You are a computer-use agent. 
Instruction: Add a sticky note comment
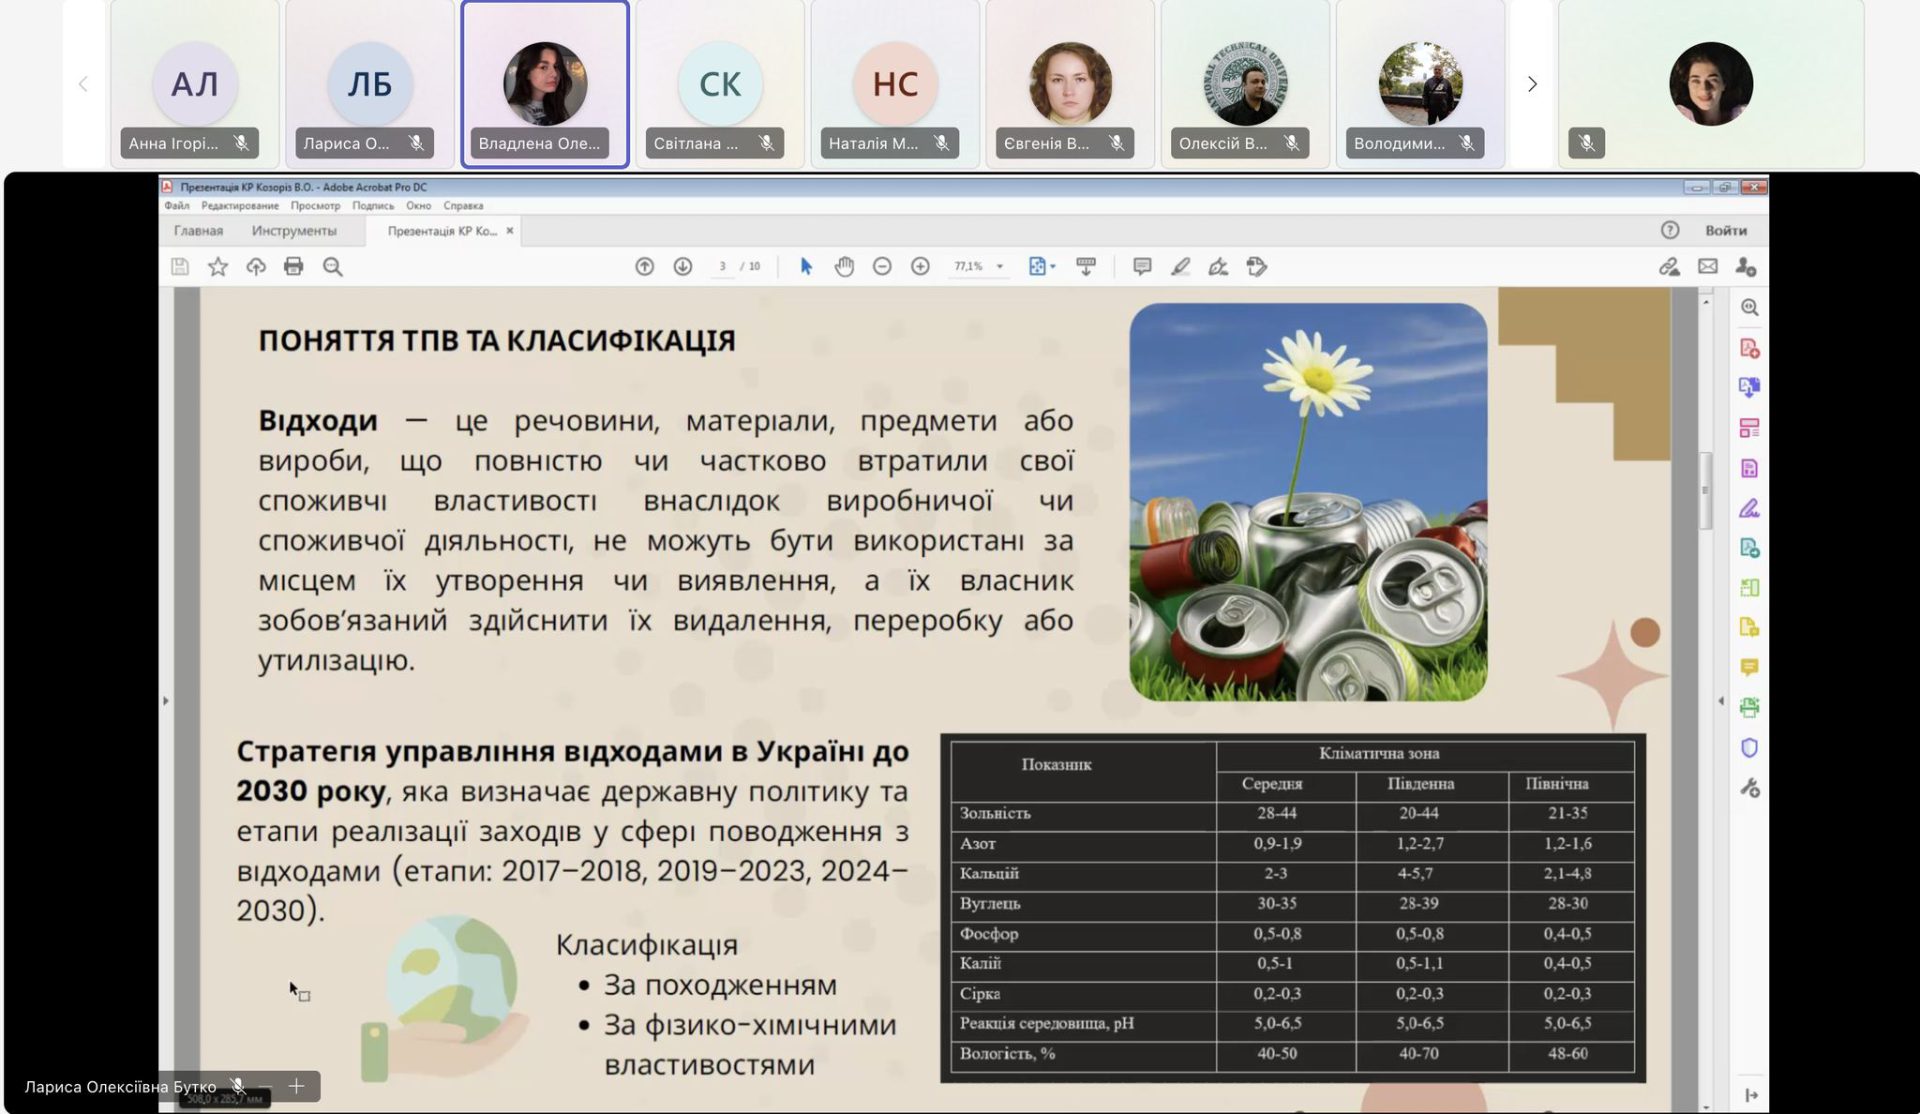click(x=1142, y=266)
